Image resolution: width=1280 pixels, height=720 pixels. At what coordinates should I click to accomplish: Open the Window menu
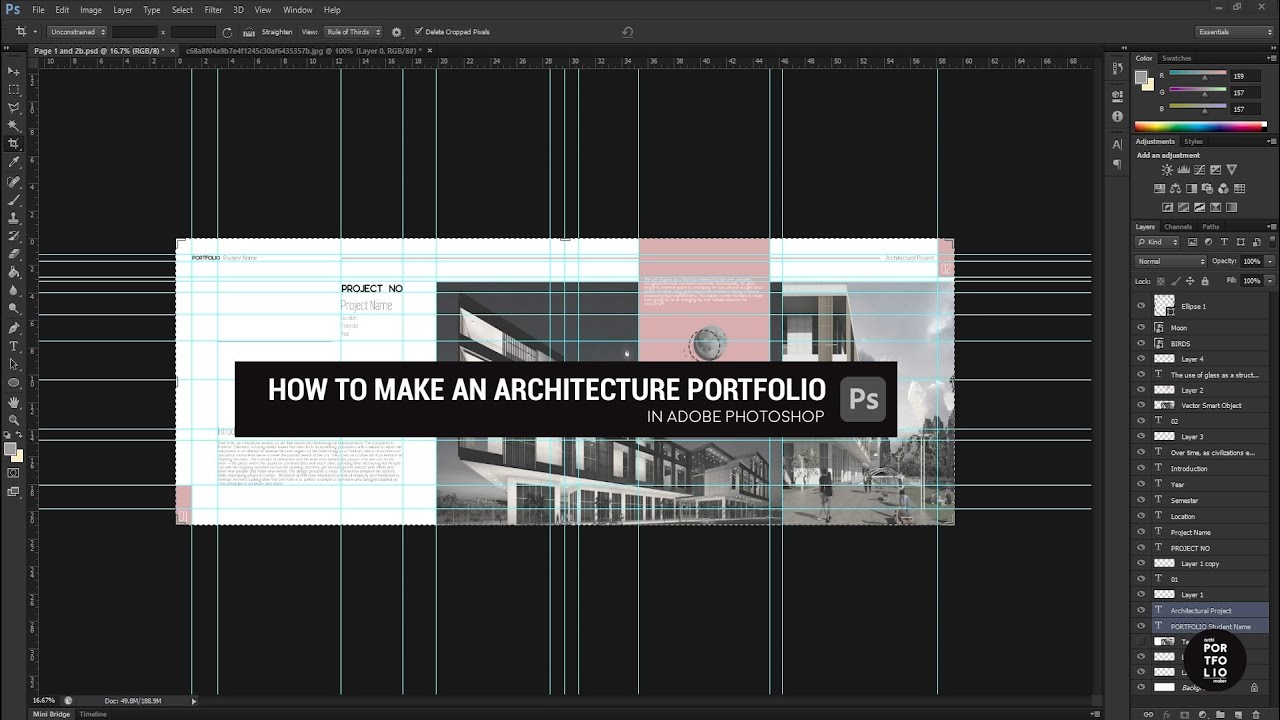pos(298,10)
